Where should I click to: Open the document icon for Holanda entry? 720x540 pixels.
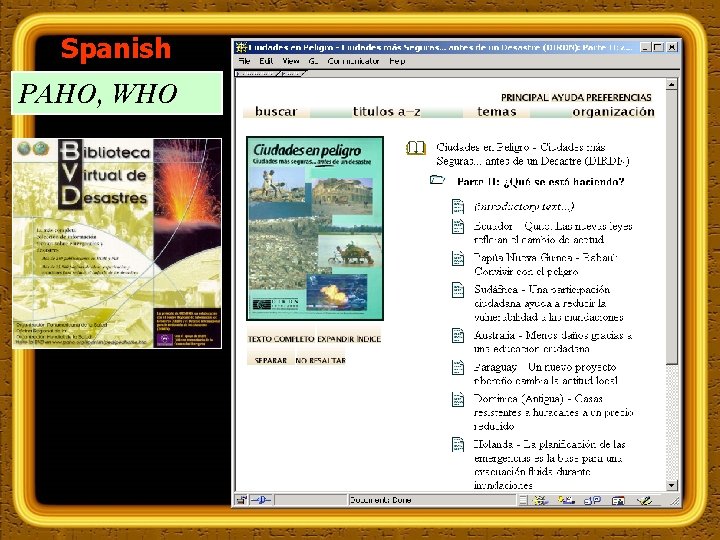point(458,444)
